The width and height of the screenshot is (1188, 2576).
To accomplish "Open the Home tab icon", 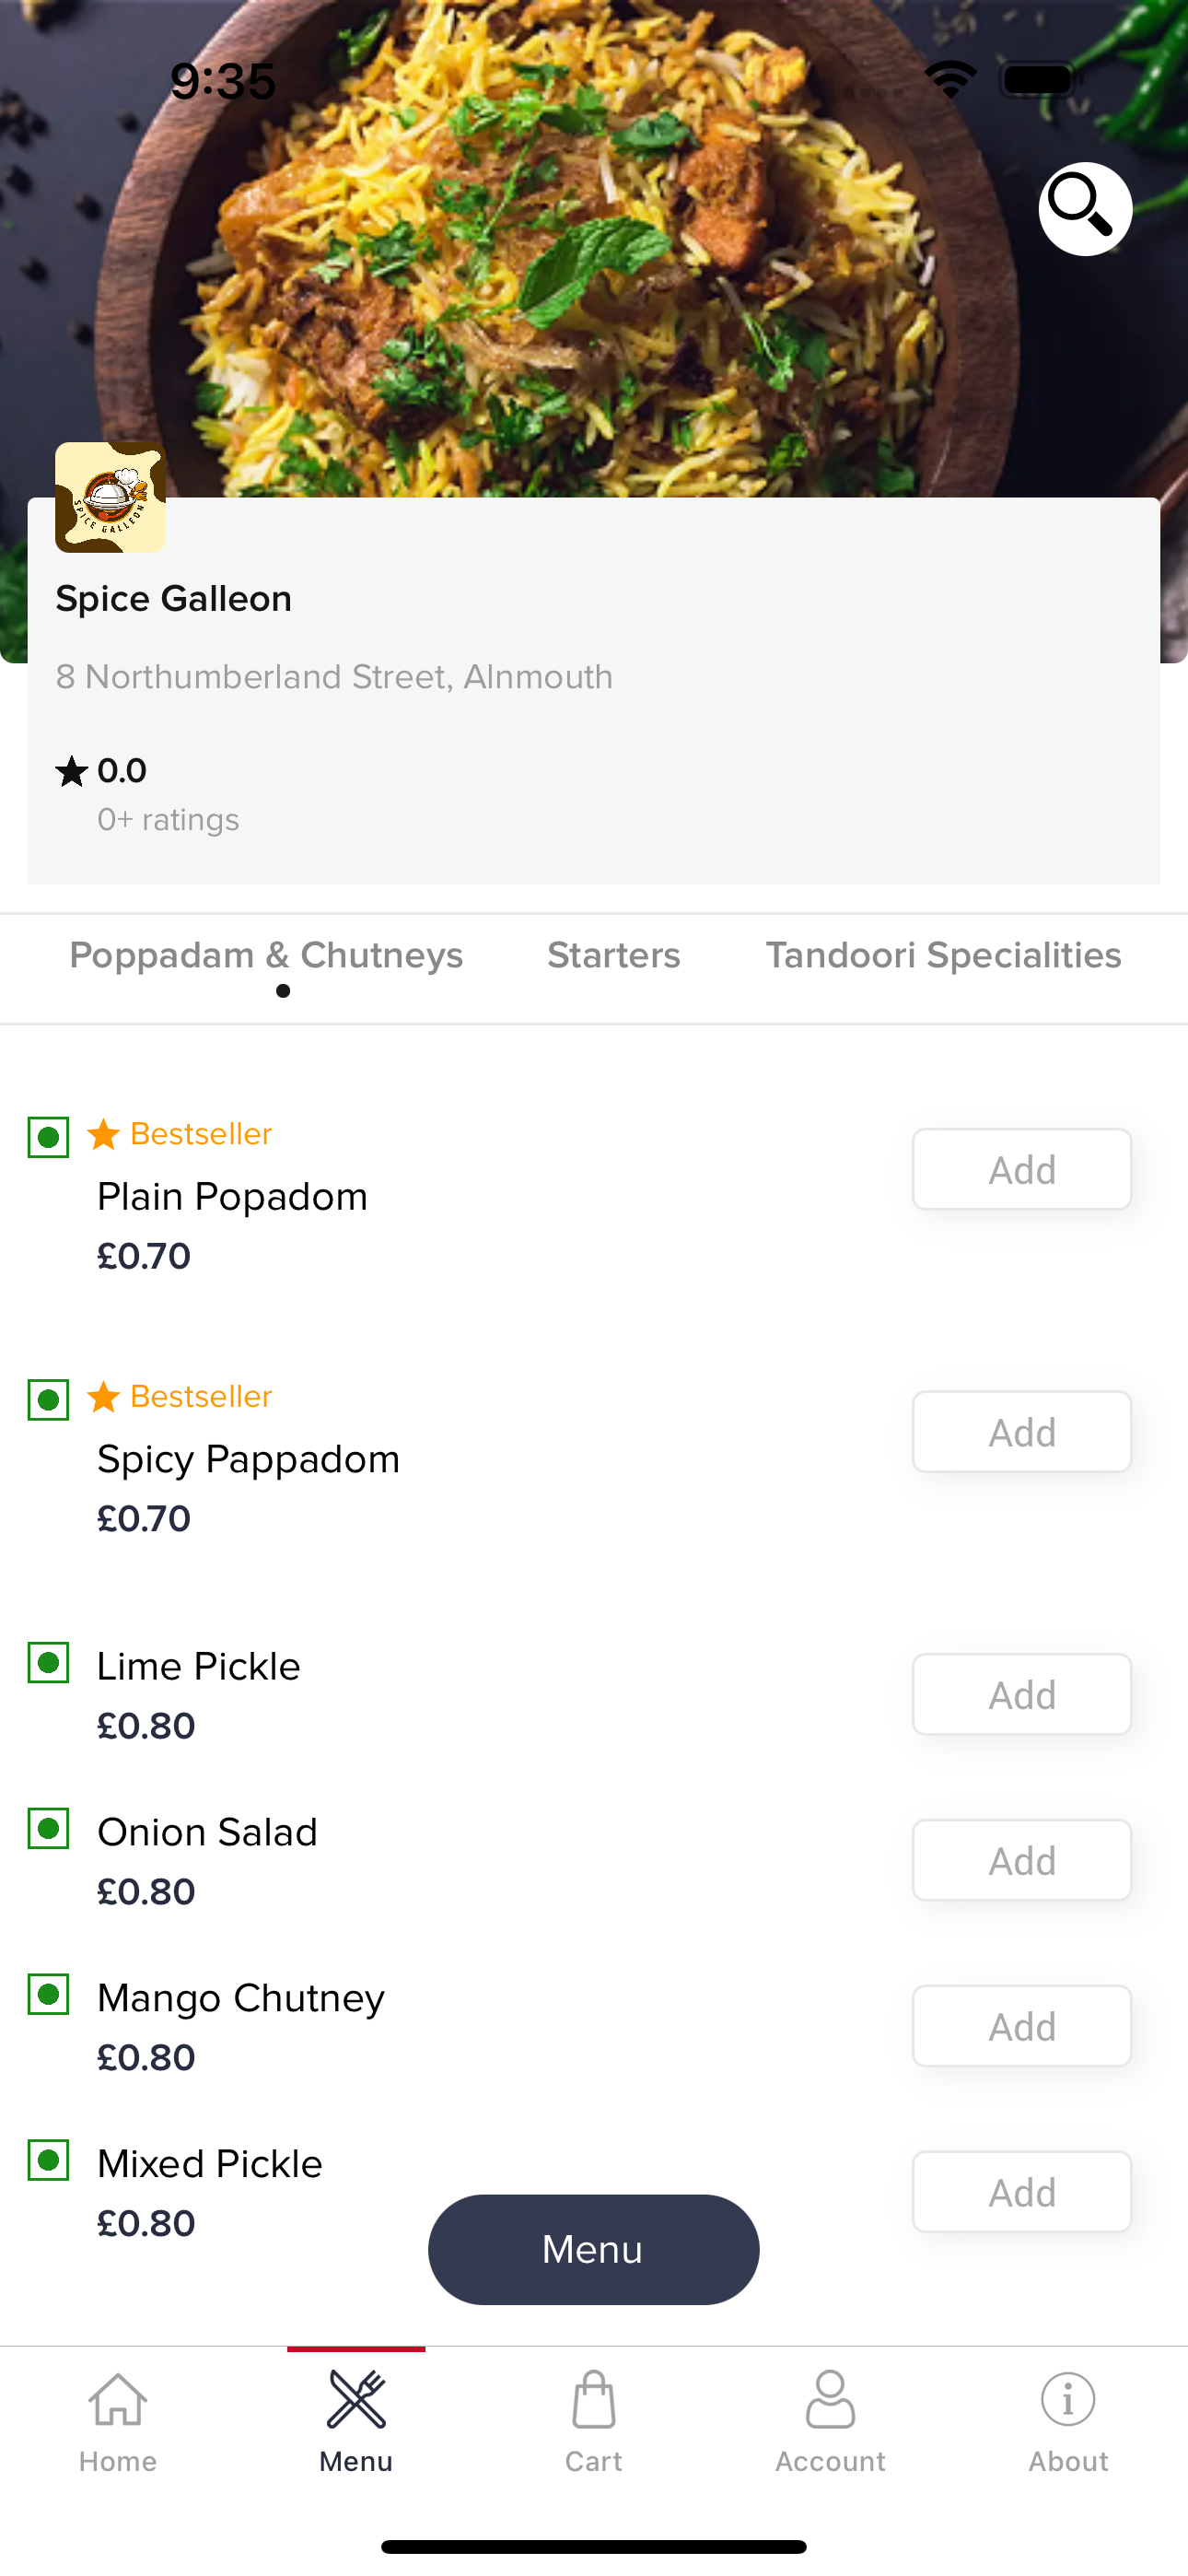I will (x=118, y=2400).
